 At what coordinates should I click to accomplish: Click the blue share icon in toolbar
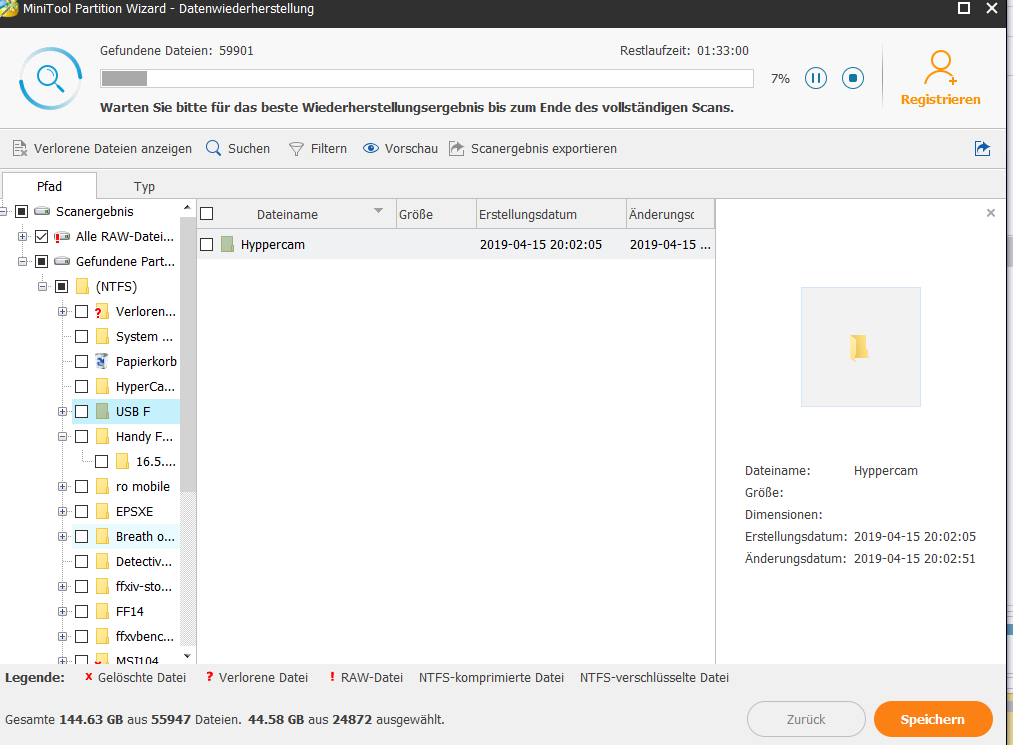(x=983, y=149)
